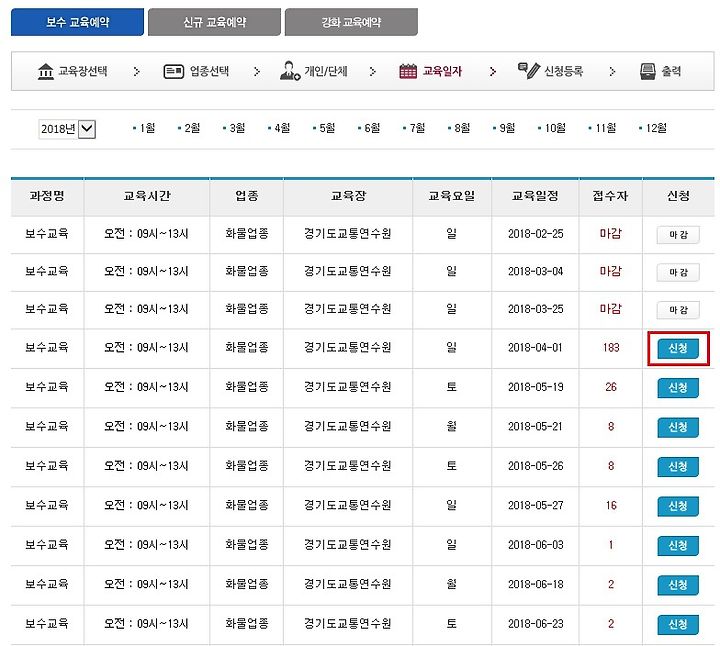Image resolution: width=720 pixels, height=646 pixels.
Task: Click the person icon beside 개인/단체
Action: [290, 71]
